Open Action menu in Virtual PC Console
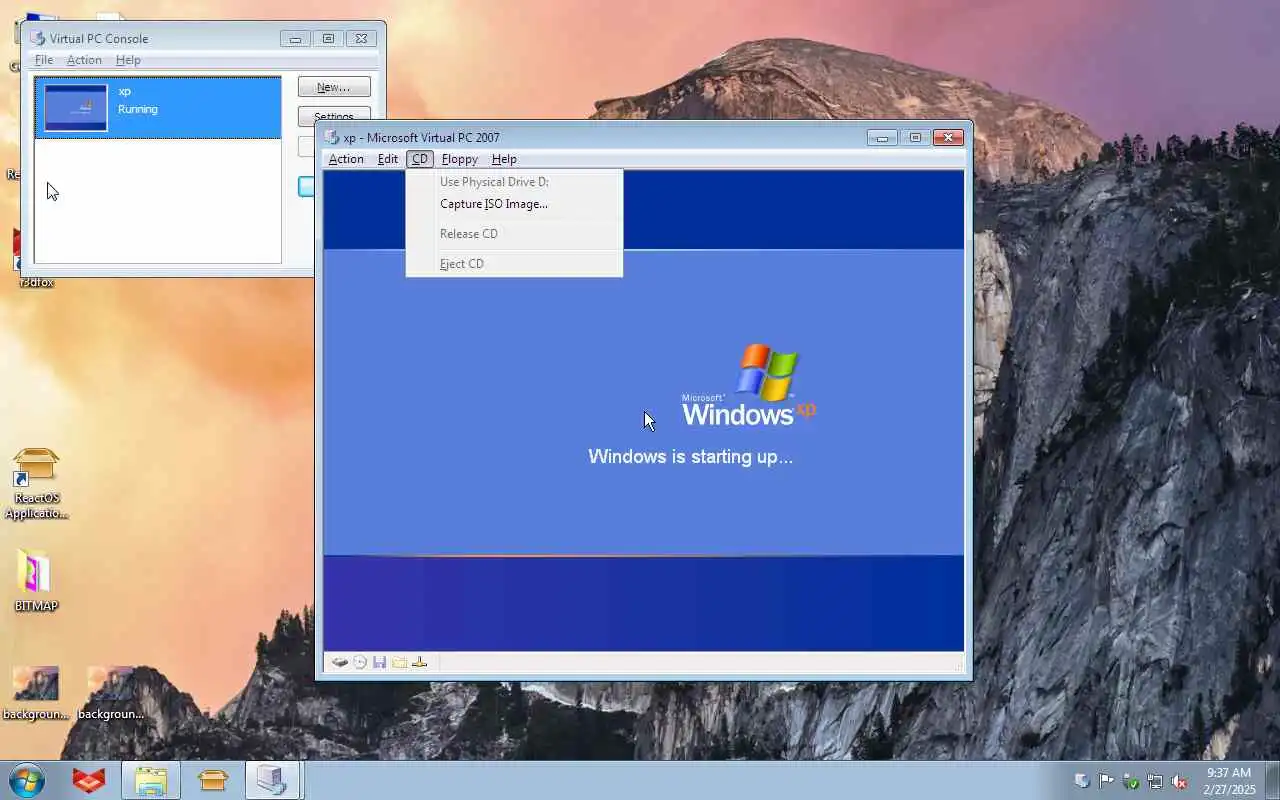Image resolution: width=1280 pixels, height=800 pixels. click(84, 60)
